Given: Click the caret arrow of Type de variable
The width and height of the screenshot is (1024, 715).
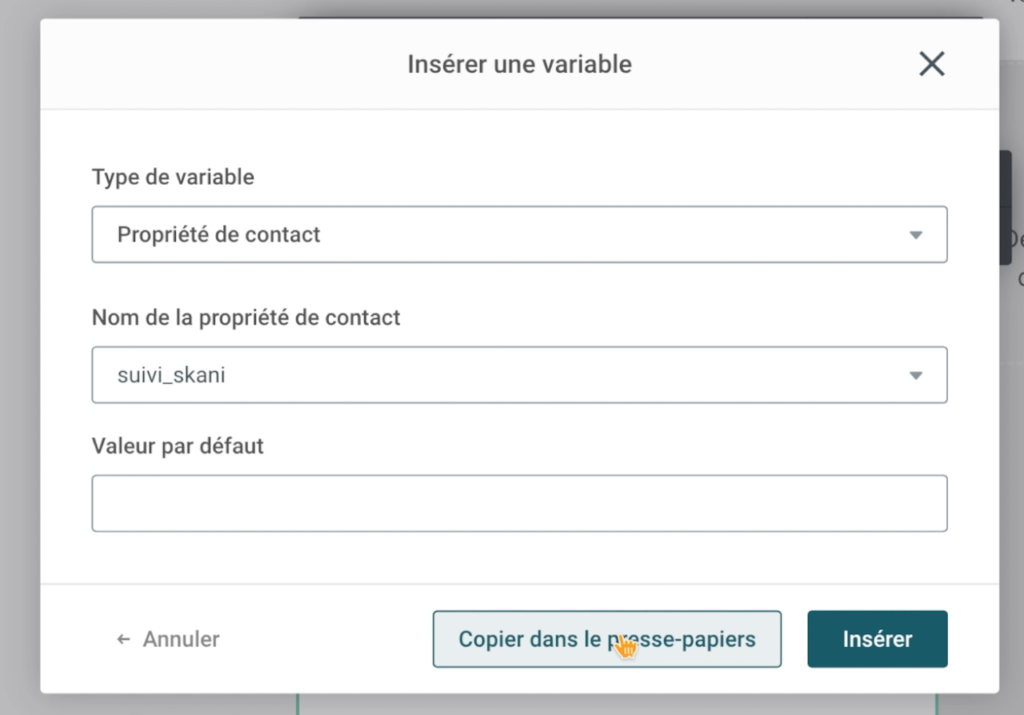Looking at the screenshot, I should (916, 235).
